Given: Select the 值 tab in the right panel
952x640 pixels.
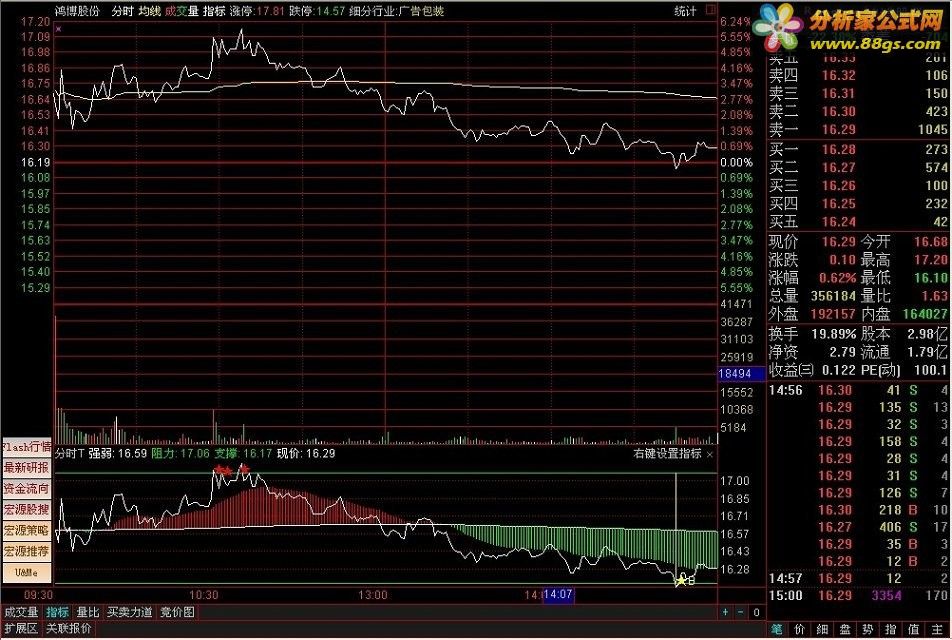Looking at the screenshot, I should 913,629.
